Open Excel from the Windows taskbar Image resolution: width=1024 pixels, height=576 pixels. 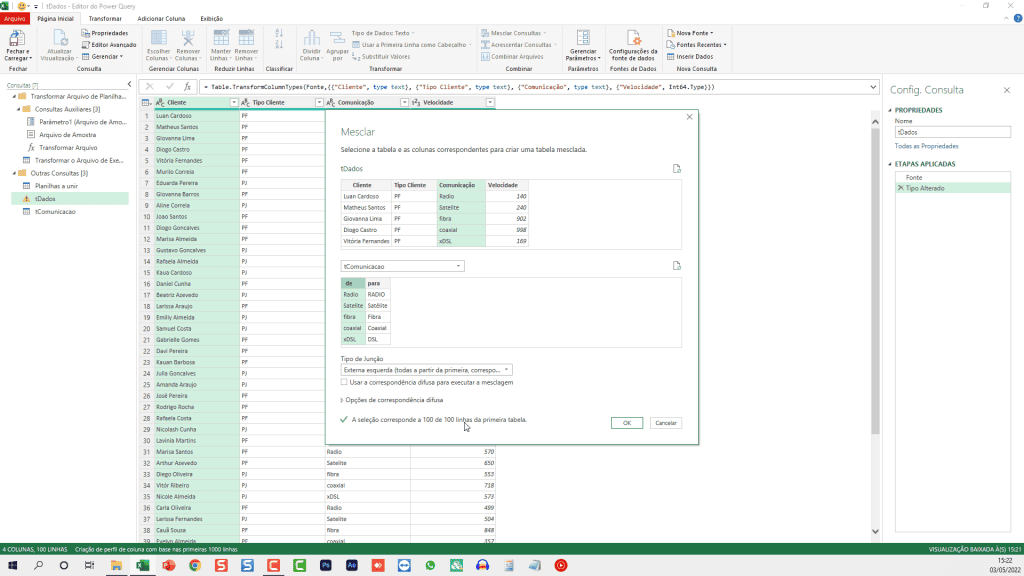point(142,565)
